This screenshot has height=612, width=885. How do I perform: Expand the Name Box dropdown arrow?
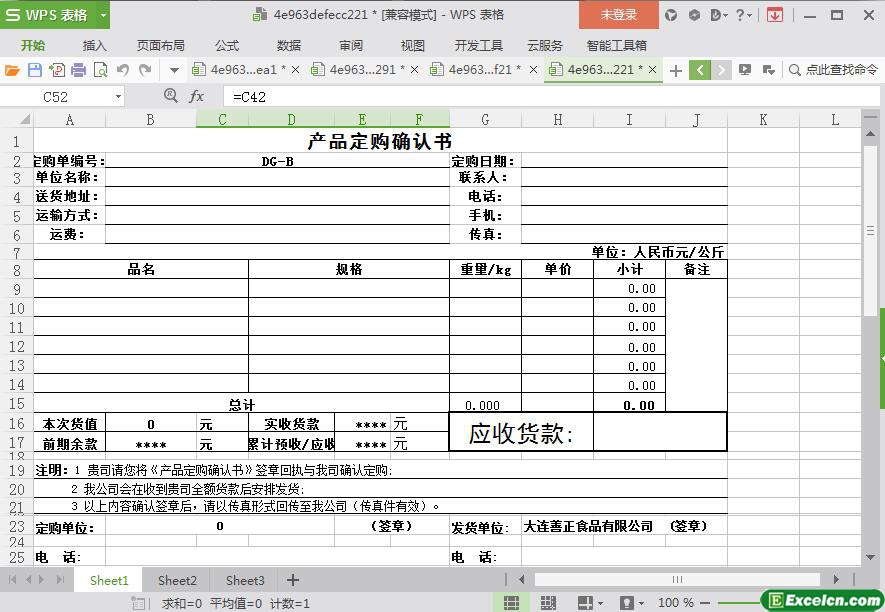118,97
